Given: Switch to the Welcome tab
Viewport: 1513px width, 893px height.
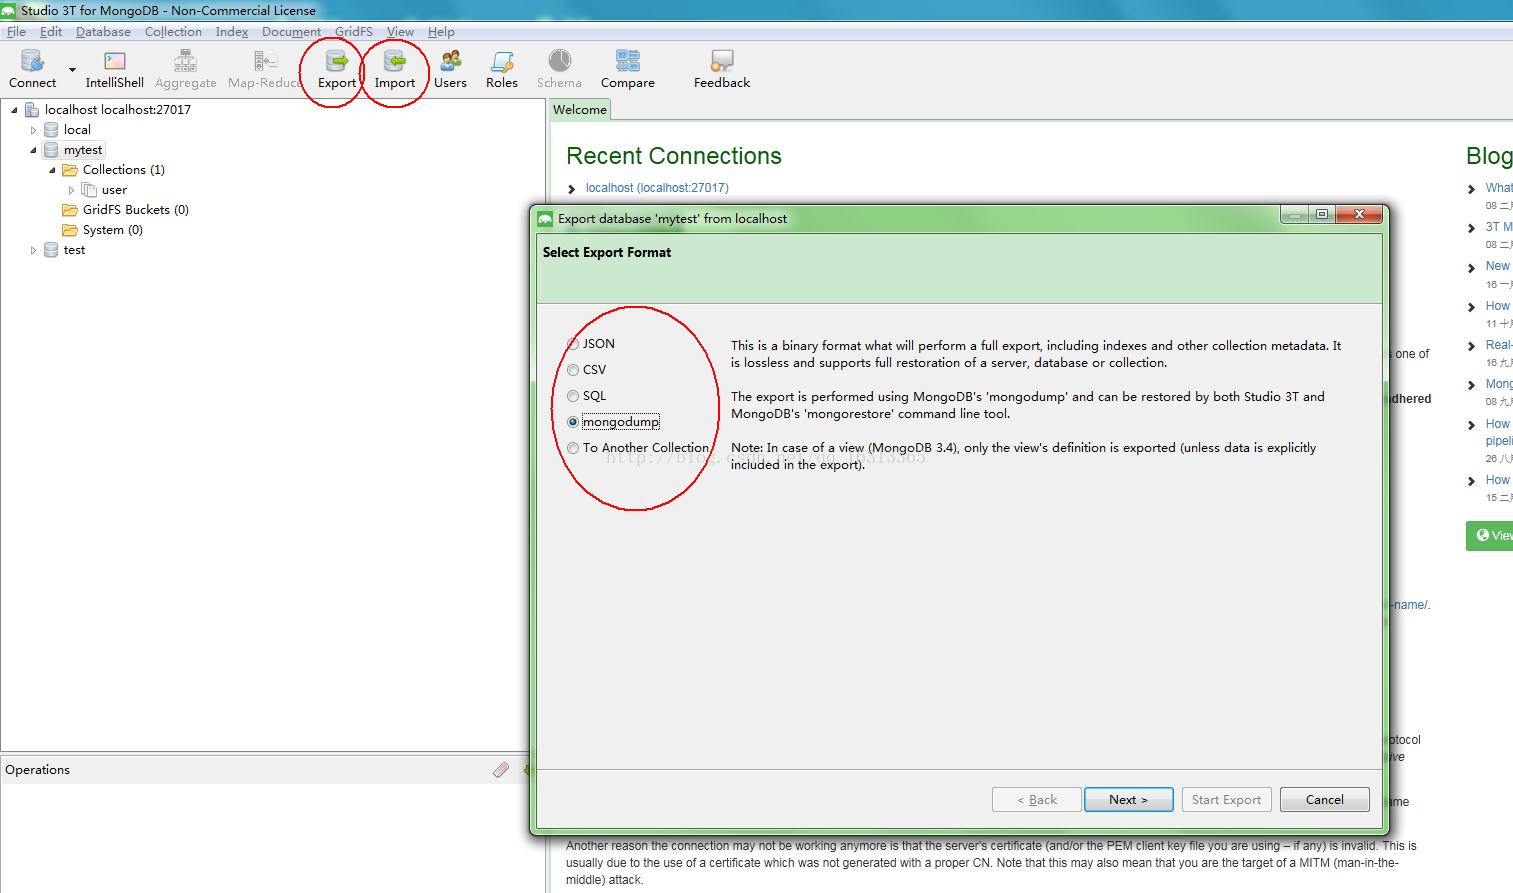Looking at the screenshot, I should tap(580, 110).
